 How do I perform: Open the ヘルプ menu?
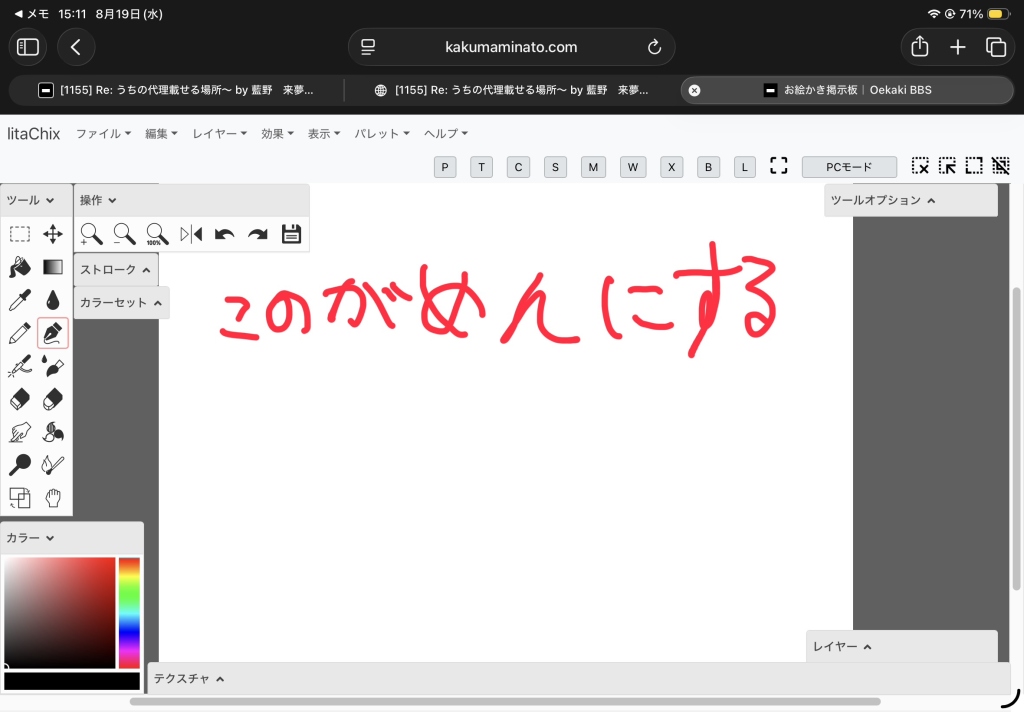[x=445, y=133]
